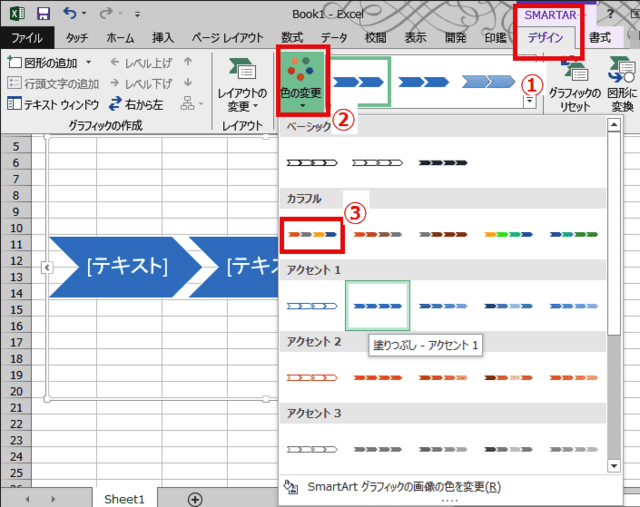This screenshot has width=640, height=507.
Task: Click グラフィックのリセット (Reset Graphic) icon
Action: point(573,85)
